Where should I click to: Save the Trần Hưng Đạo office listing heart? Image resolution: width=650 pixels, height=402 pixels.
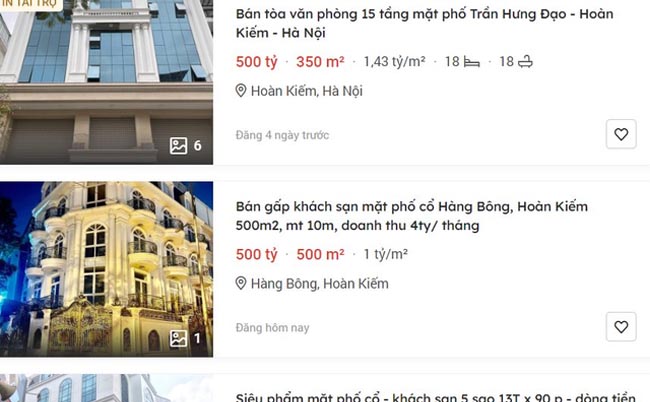tap(621, 134)
